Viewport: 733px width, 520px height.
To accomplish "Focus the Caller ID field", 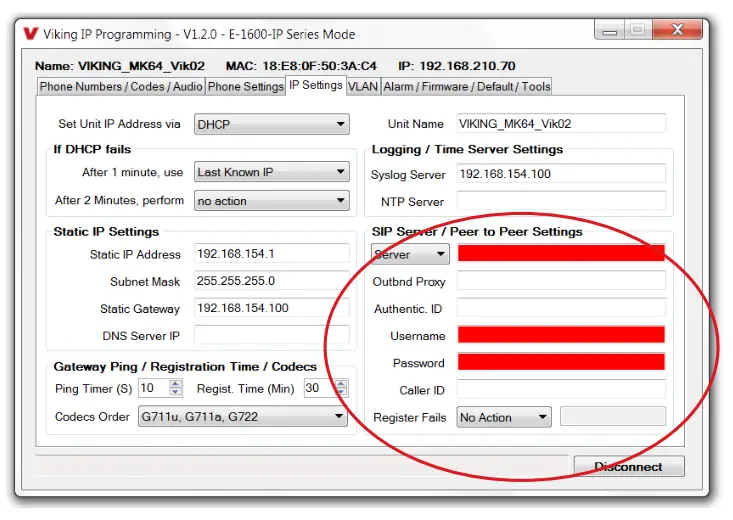I will click(x=561, y=389).
